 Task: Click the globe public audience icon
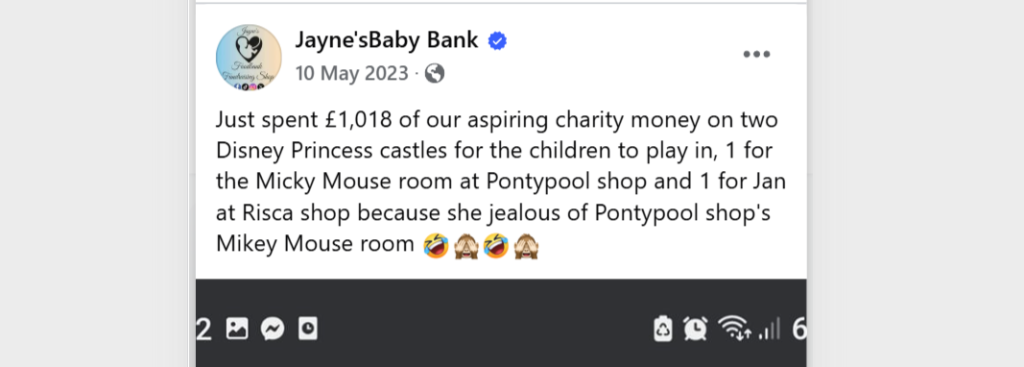435,74
